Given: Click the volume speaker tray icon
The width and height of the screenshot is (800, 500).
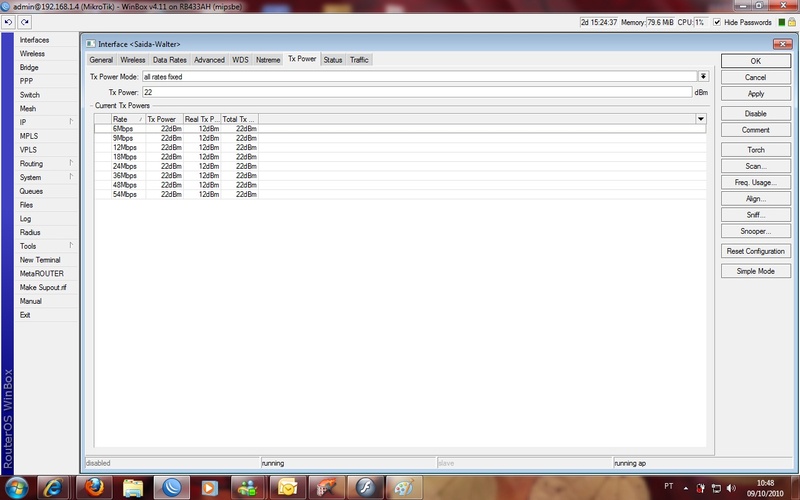Looking at the screenshot, I should [x=731, y=488].
